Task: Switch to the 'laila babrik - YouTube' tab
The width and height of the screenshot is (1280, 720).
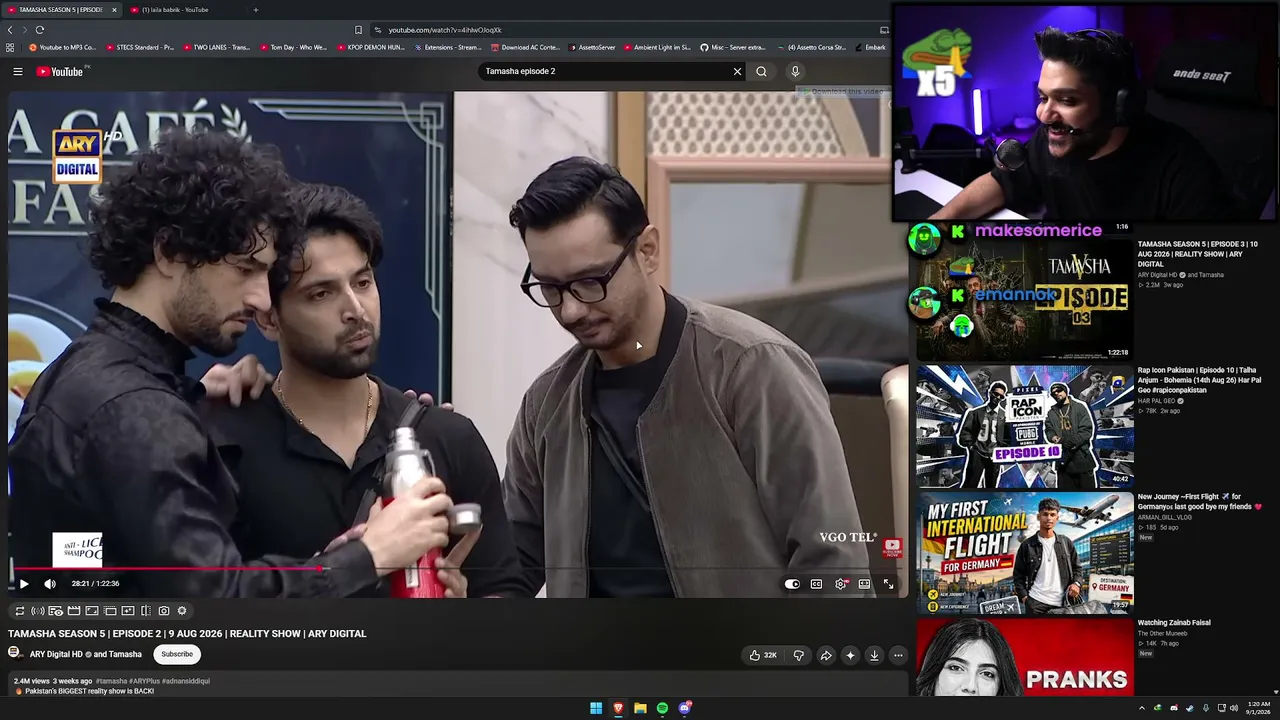Action: coord(185,10)
